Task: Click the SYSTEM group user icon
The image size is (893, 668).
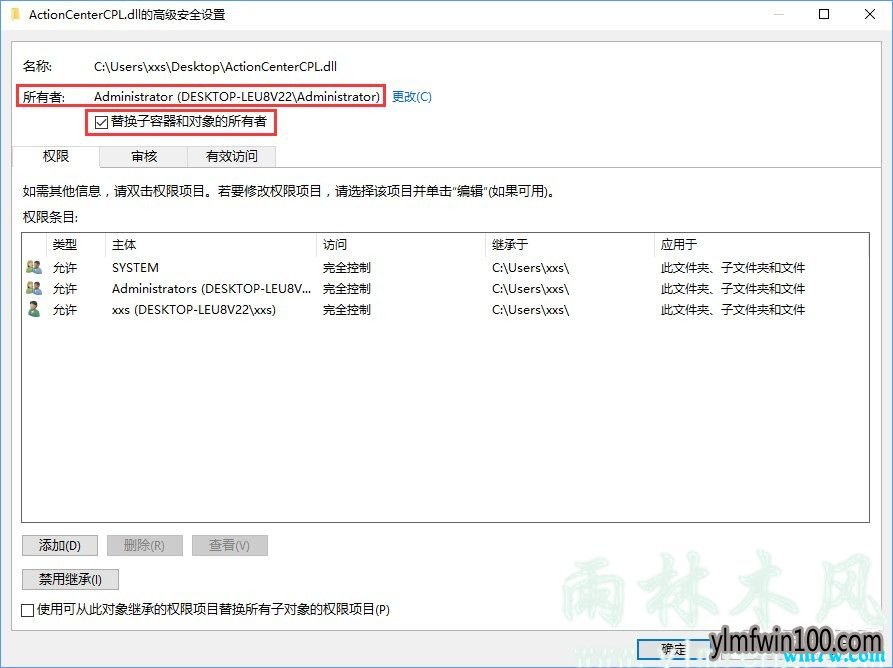Action: coord(34,267)
